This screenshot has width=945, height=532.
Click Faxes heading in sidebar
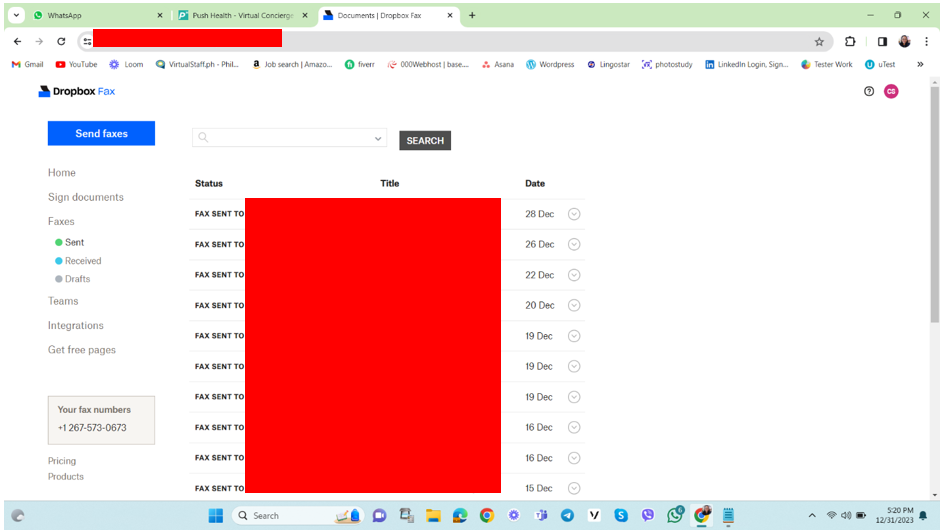61,222
